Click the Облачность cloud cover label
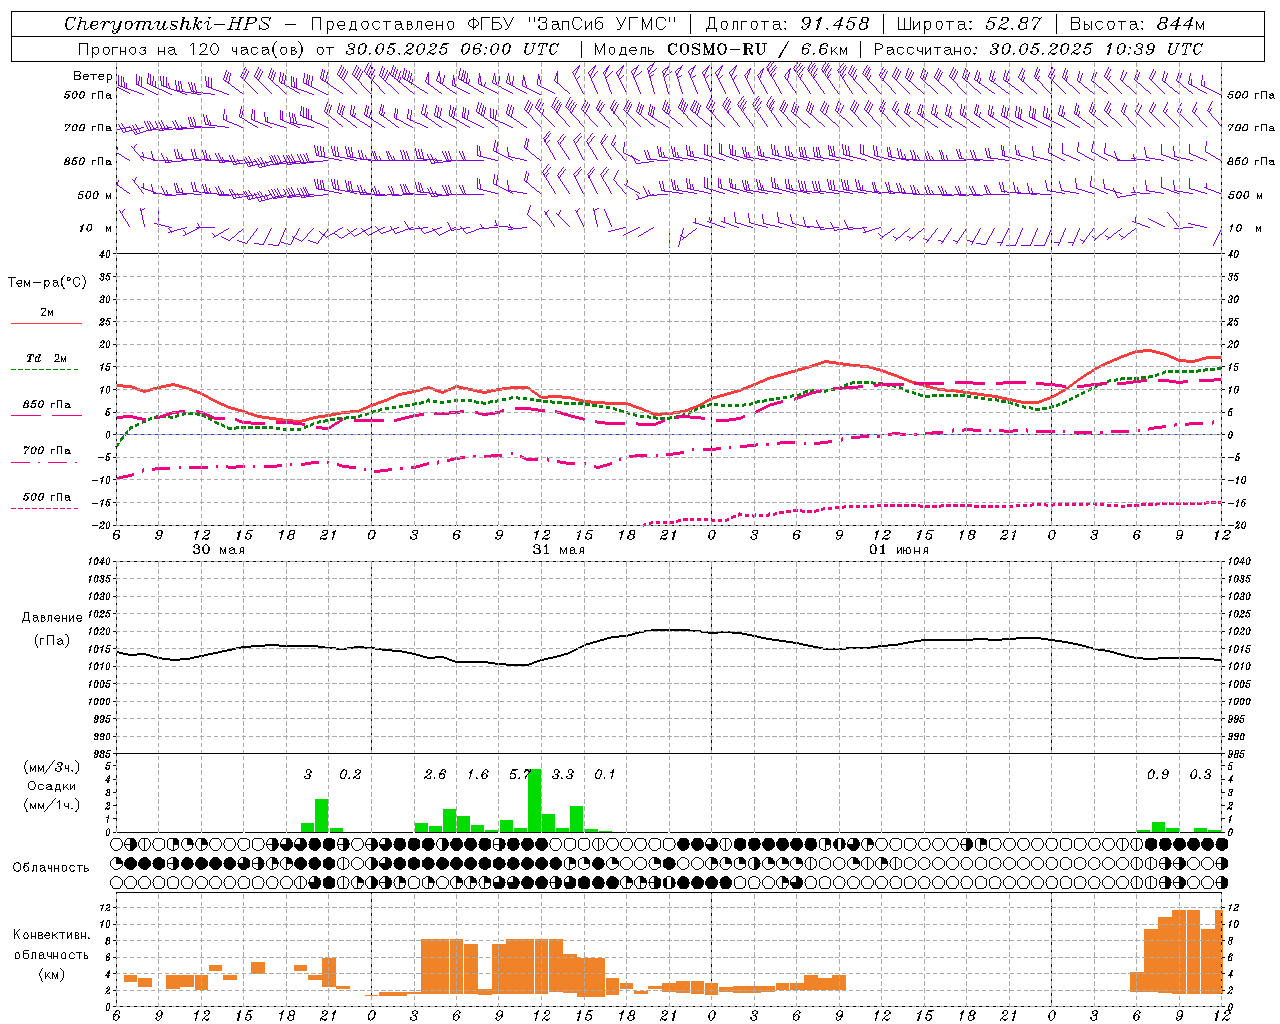1280x1024 pixels. click(x=50, y=867)
